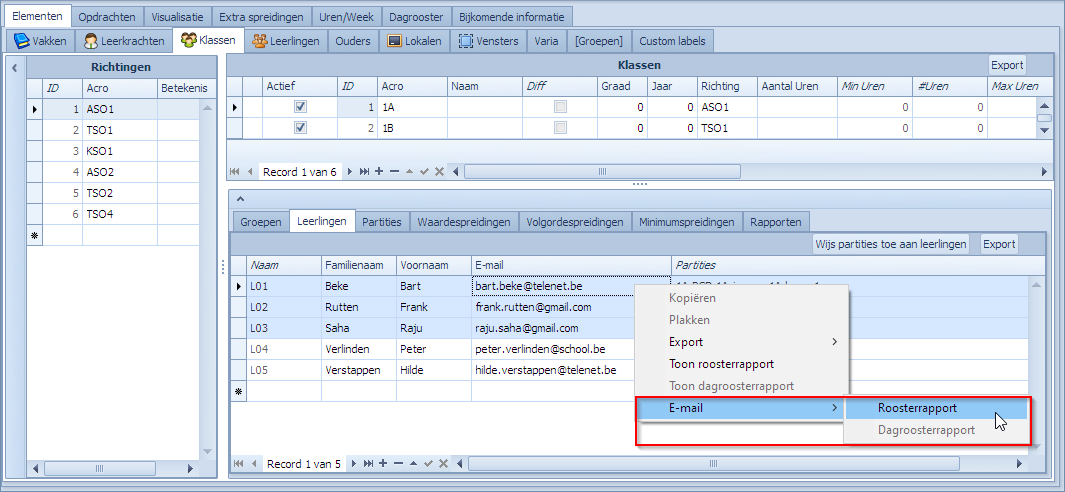Choose Roosterrapport in E-mail submenu
The width and height of the screenshot is (1065, 492).
936,408
